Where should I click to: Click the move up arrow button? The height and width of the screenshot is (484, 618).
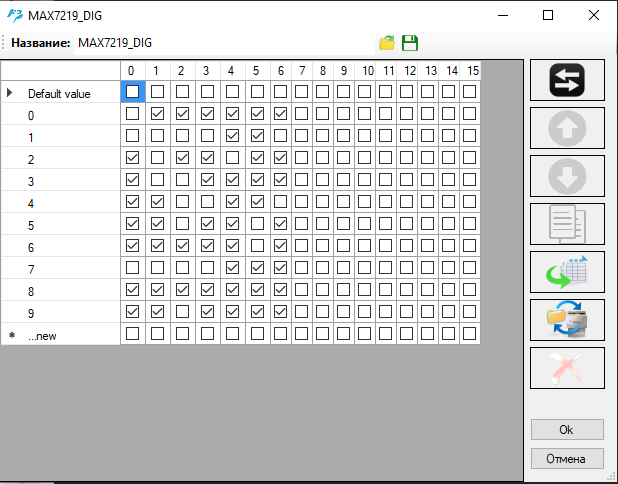point(567,128)
